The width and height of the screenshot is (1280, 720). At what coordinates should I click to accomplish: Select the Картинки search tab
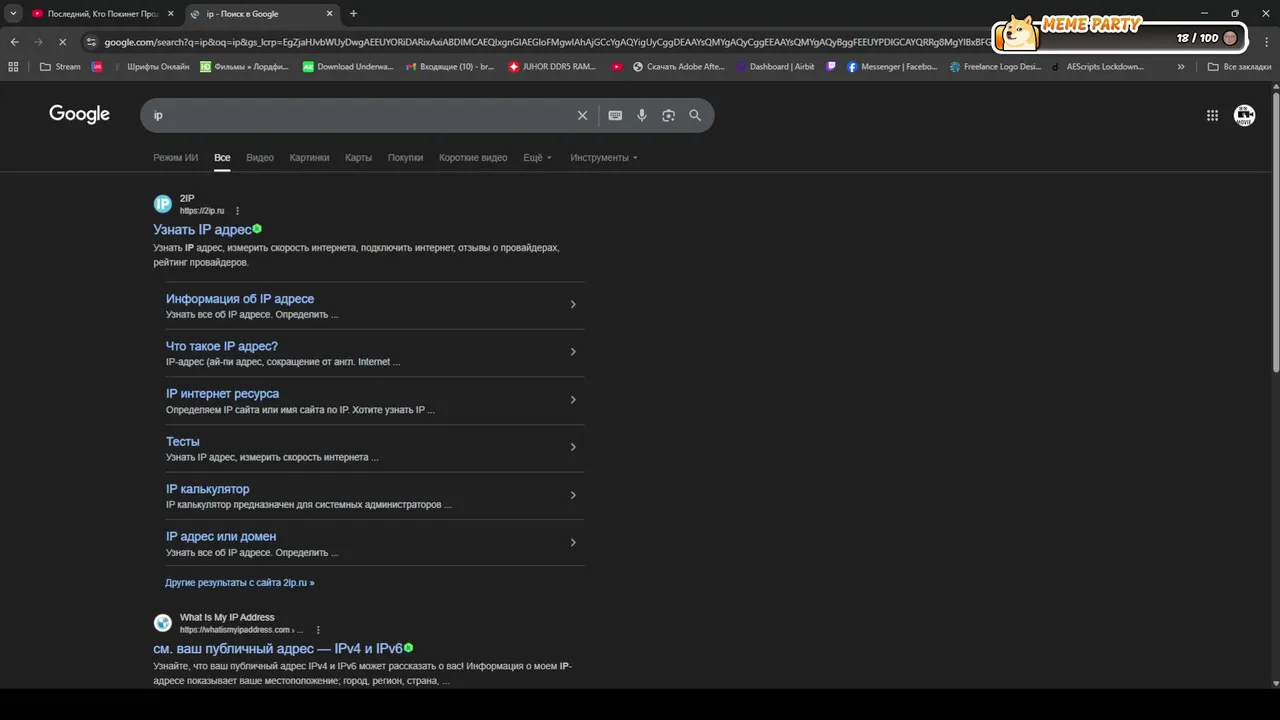tap(309, 157)
